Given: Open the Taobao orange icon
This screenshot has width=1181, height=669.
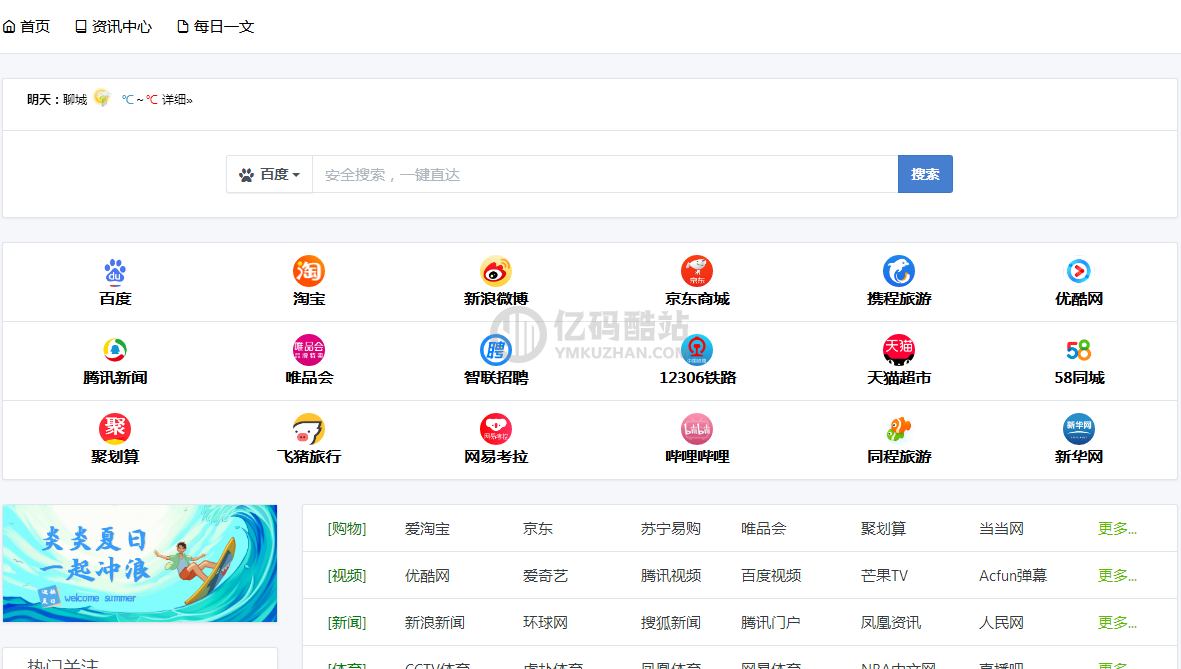Looking at the screenshot, I should pos(309,271).
